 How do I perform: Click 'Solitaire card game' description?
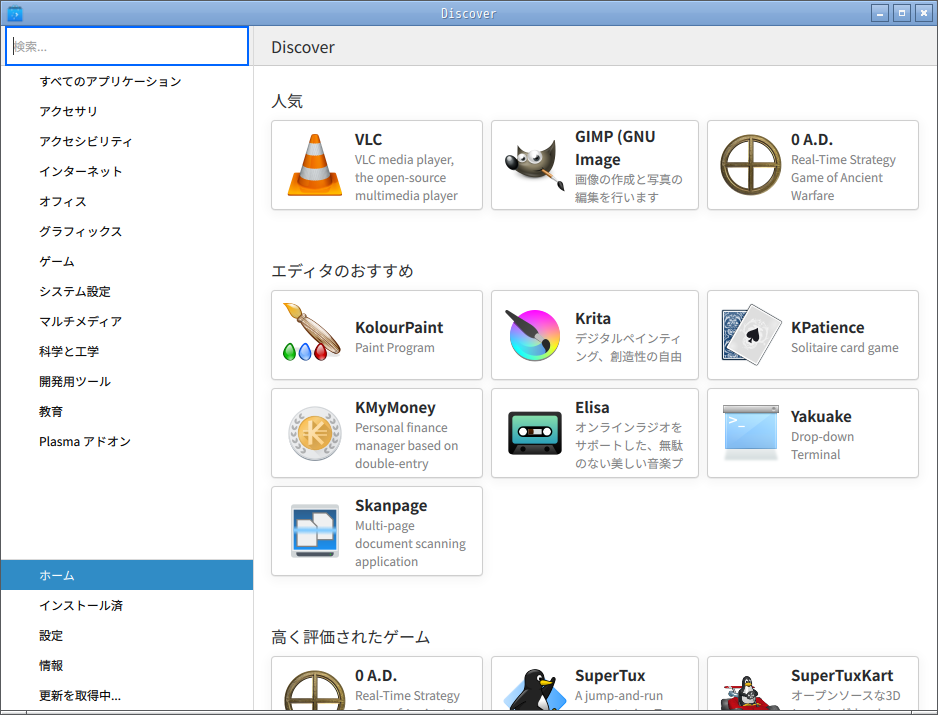[845, 348]
